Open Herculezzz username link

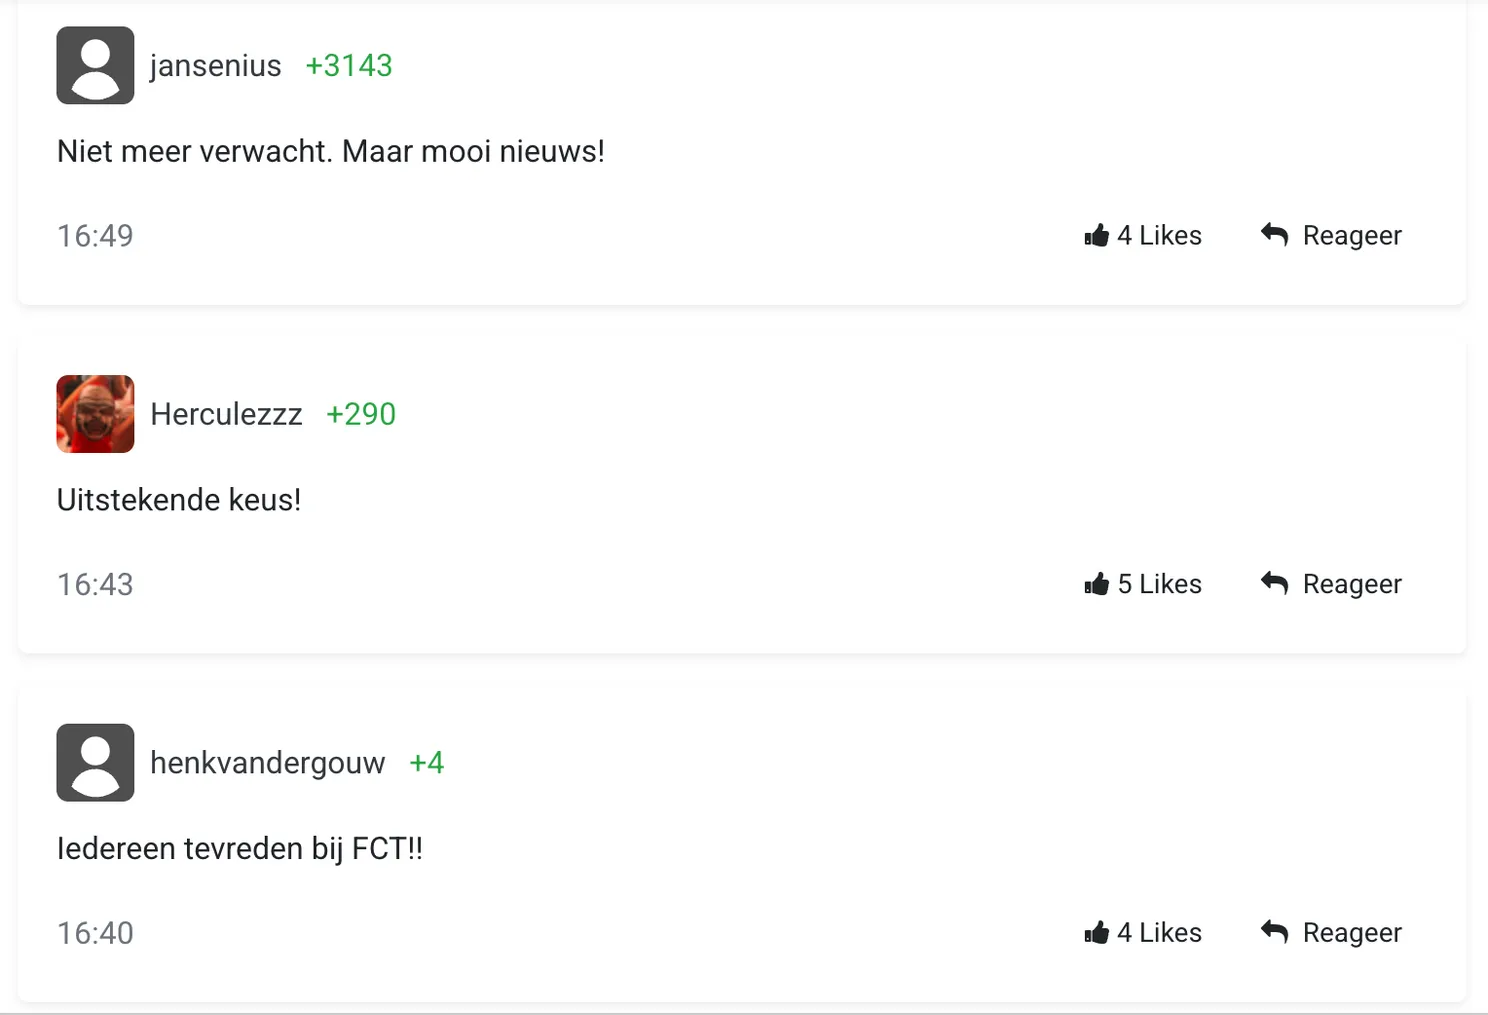[226, 414]
